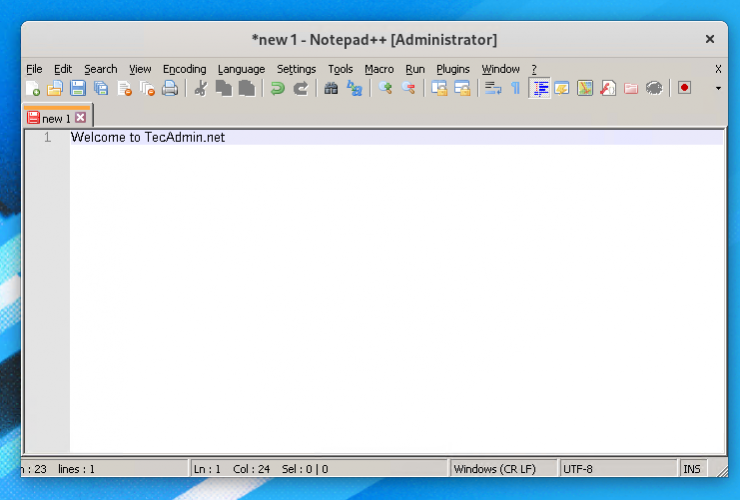The width and height of the screenshot is (740, 500).
Task: Close the "new 1" tab with its X button
Action: (81, 118)
